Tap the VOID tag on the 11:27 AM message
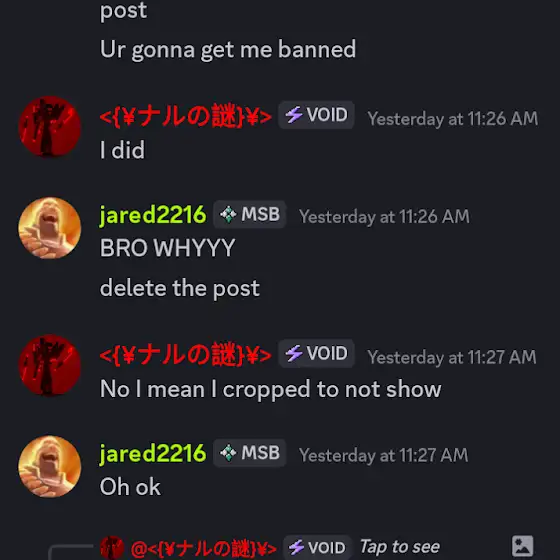Viewport: 560px width, 560px height. [316, 353]
